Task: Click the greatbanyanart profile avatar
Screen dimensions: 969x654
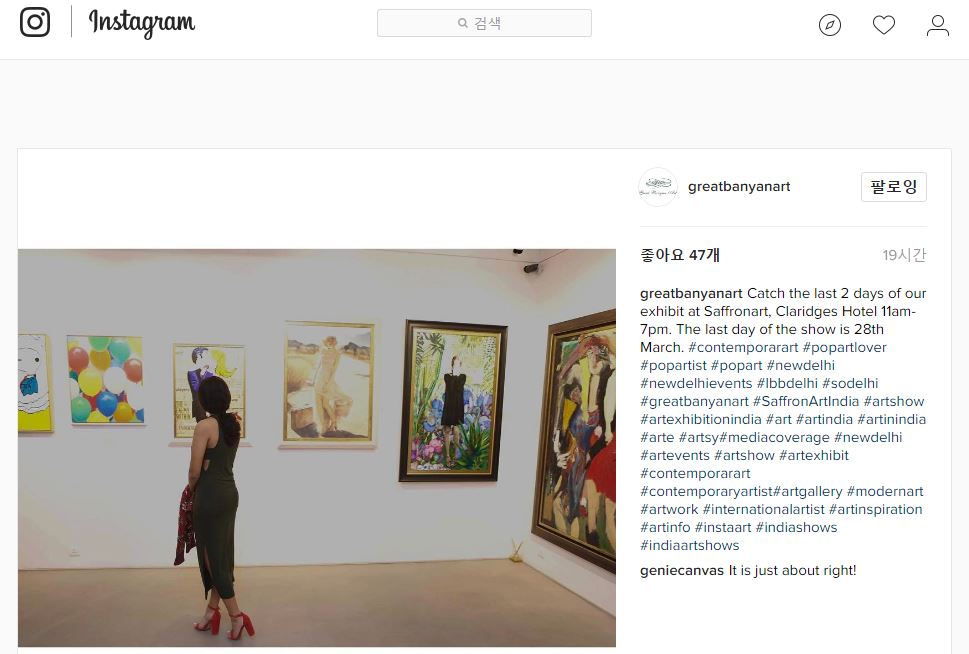Action: [x=658, y=187]
